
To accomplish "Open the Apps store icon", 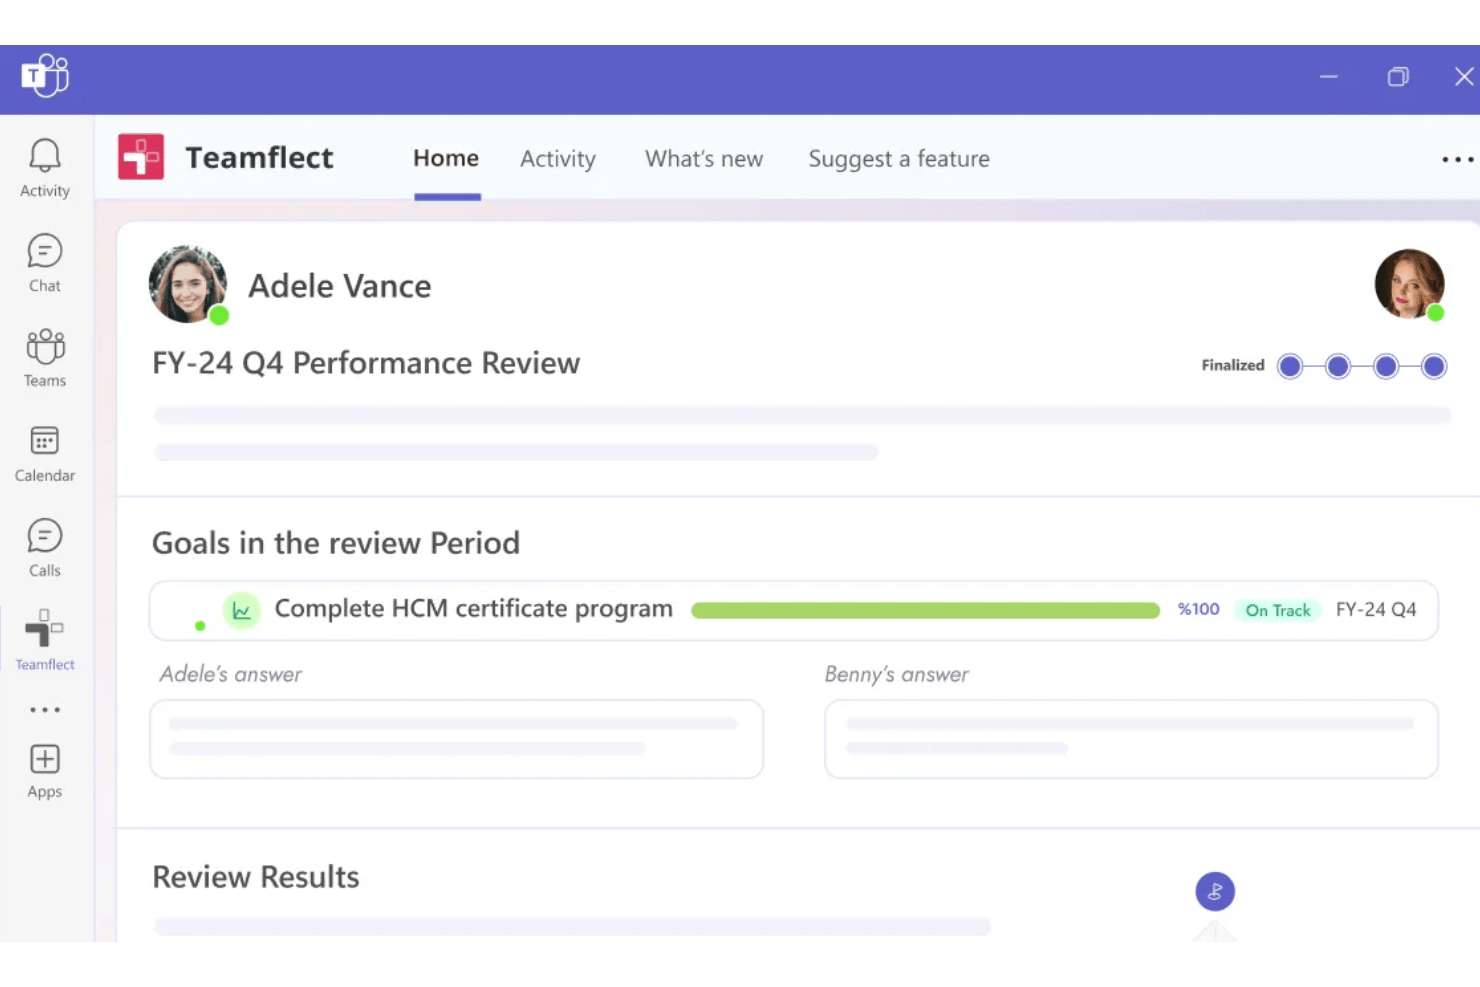I will click(x=45, y=771).
